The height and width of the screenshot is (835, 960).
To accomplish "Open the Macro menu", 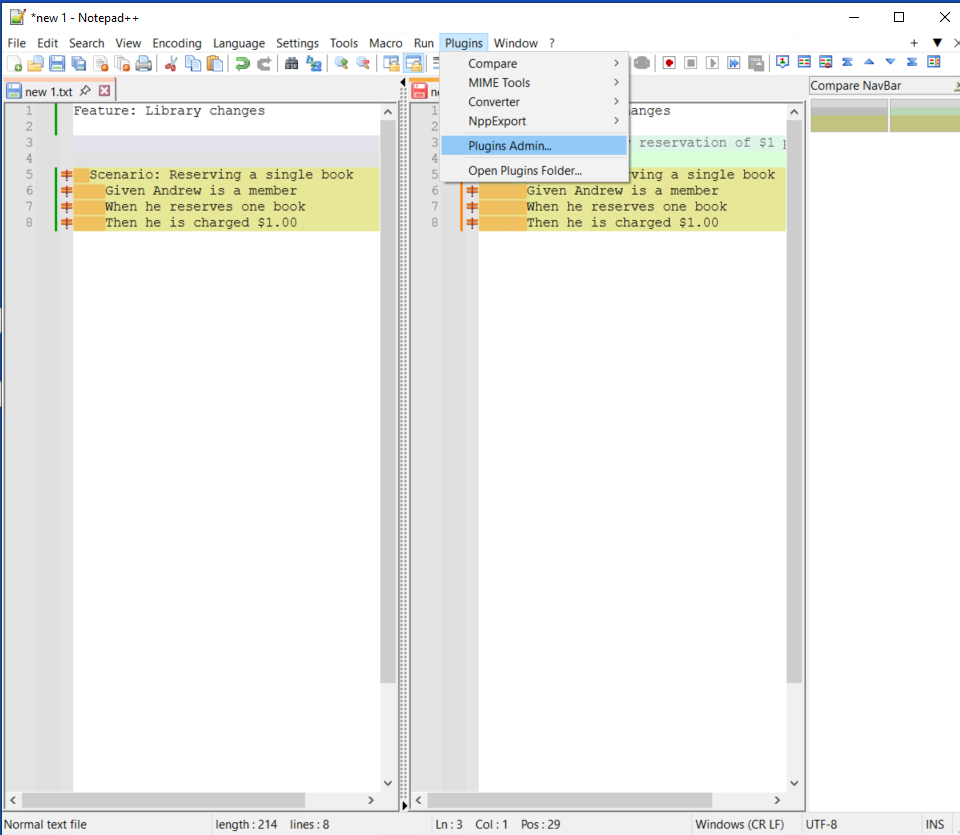I will click(x=386, y=43).
